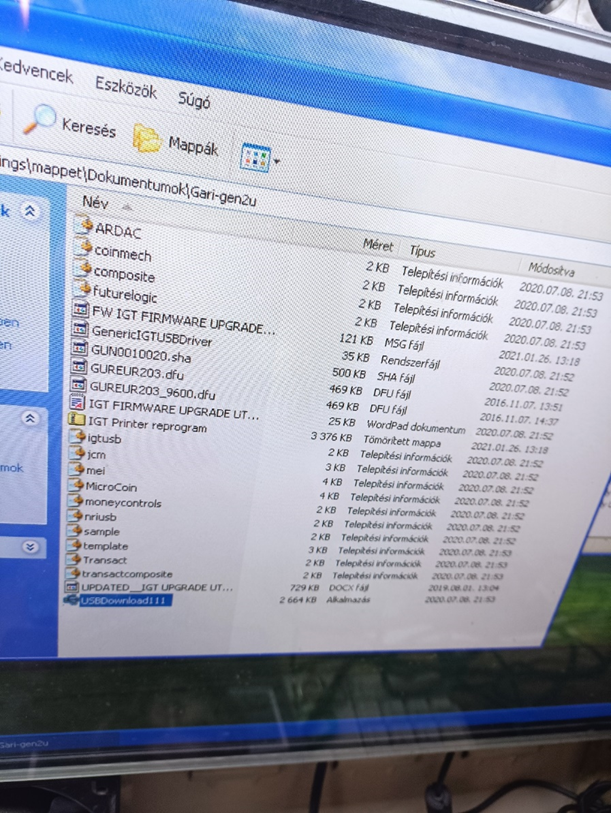
Task: Select the jcm file icon
Action: [x=76, y=453]
